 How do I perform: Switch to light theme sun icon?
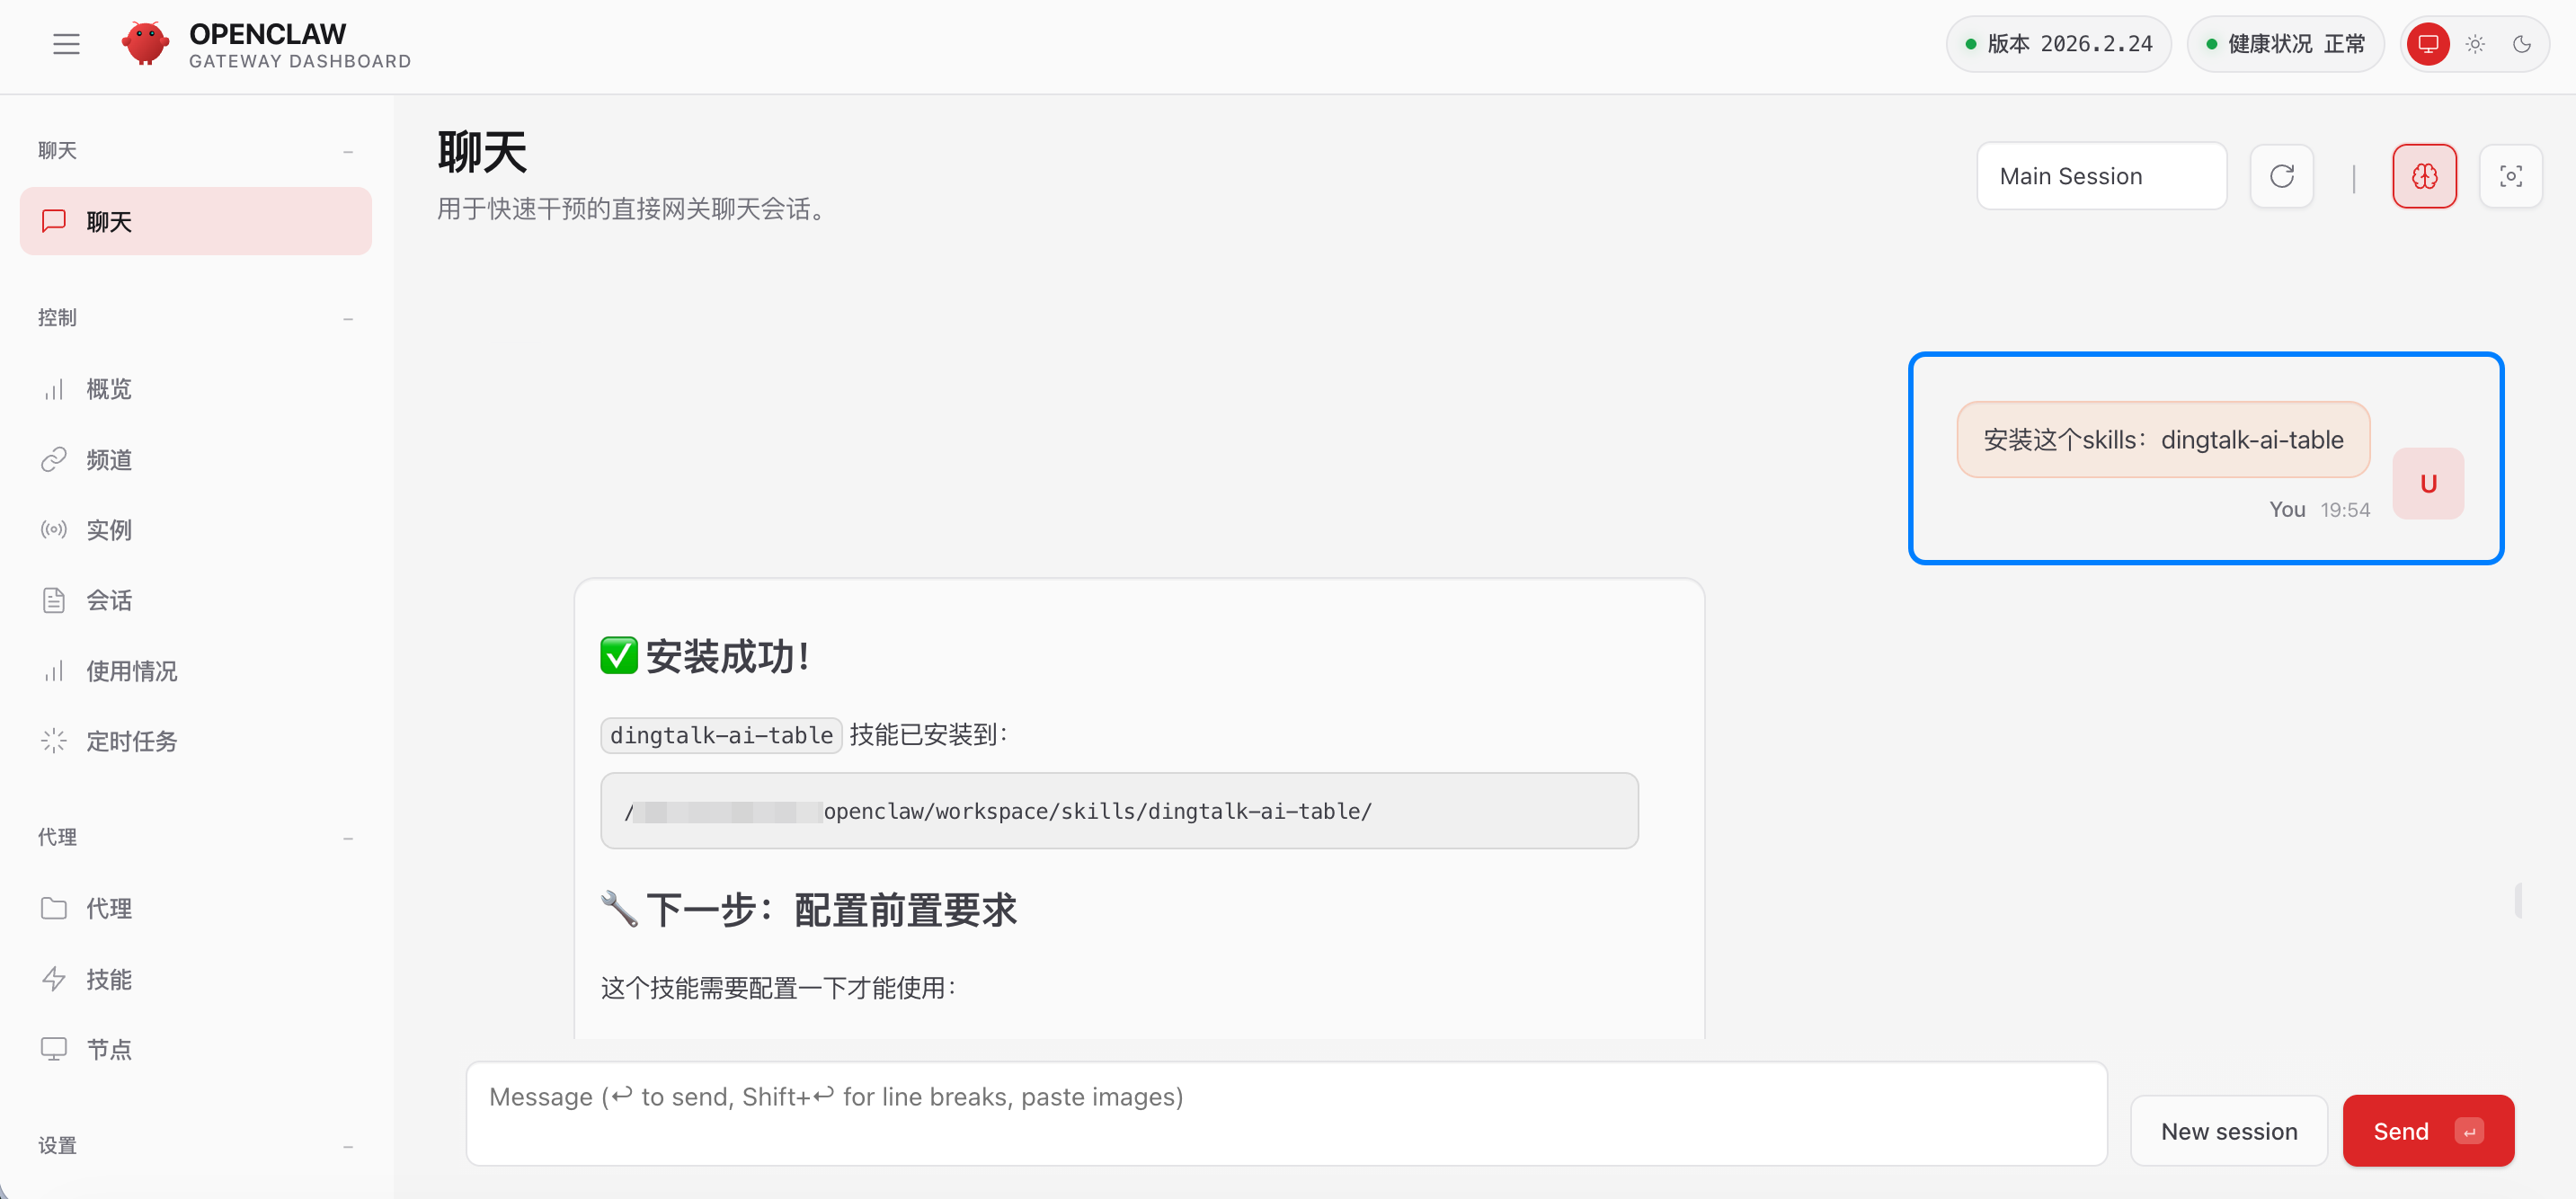point(2475,44)
